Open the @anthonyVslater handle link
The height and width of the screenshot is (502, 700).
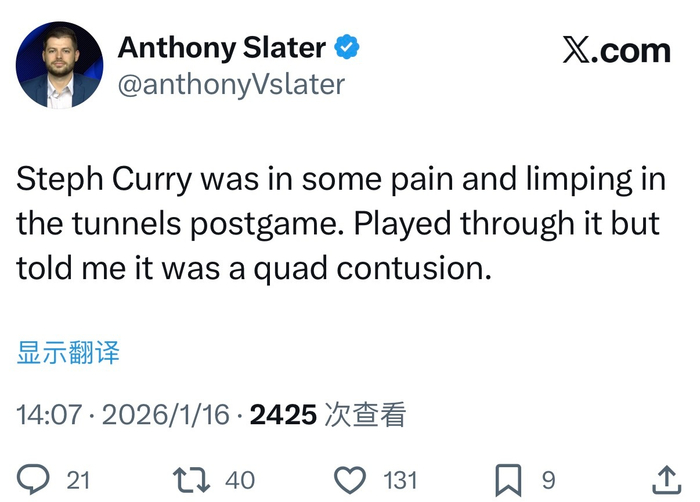pos(231,85)
